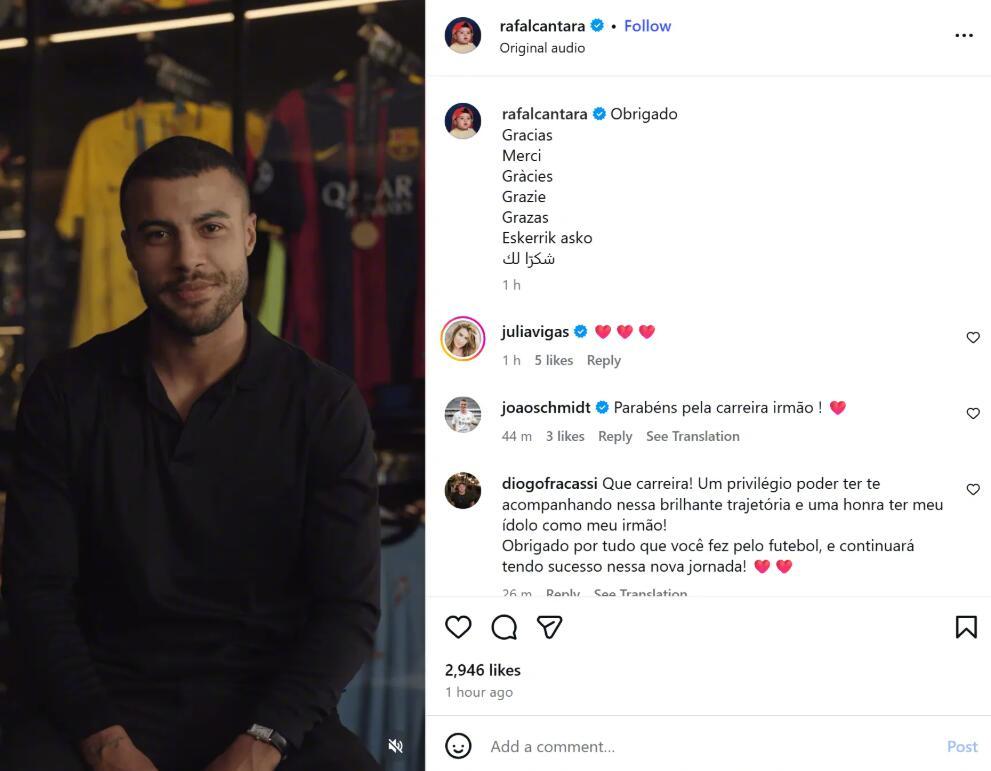The height and width of the screenshot is (771, 991).
Task: Follow rafalcantara
Action: (647, 26)
